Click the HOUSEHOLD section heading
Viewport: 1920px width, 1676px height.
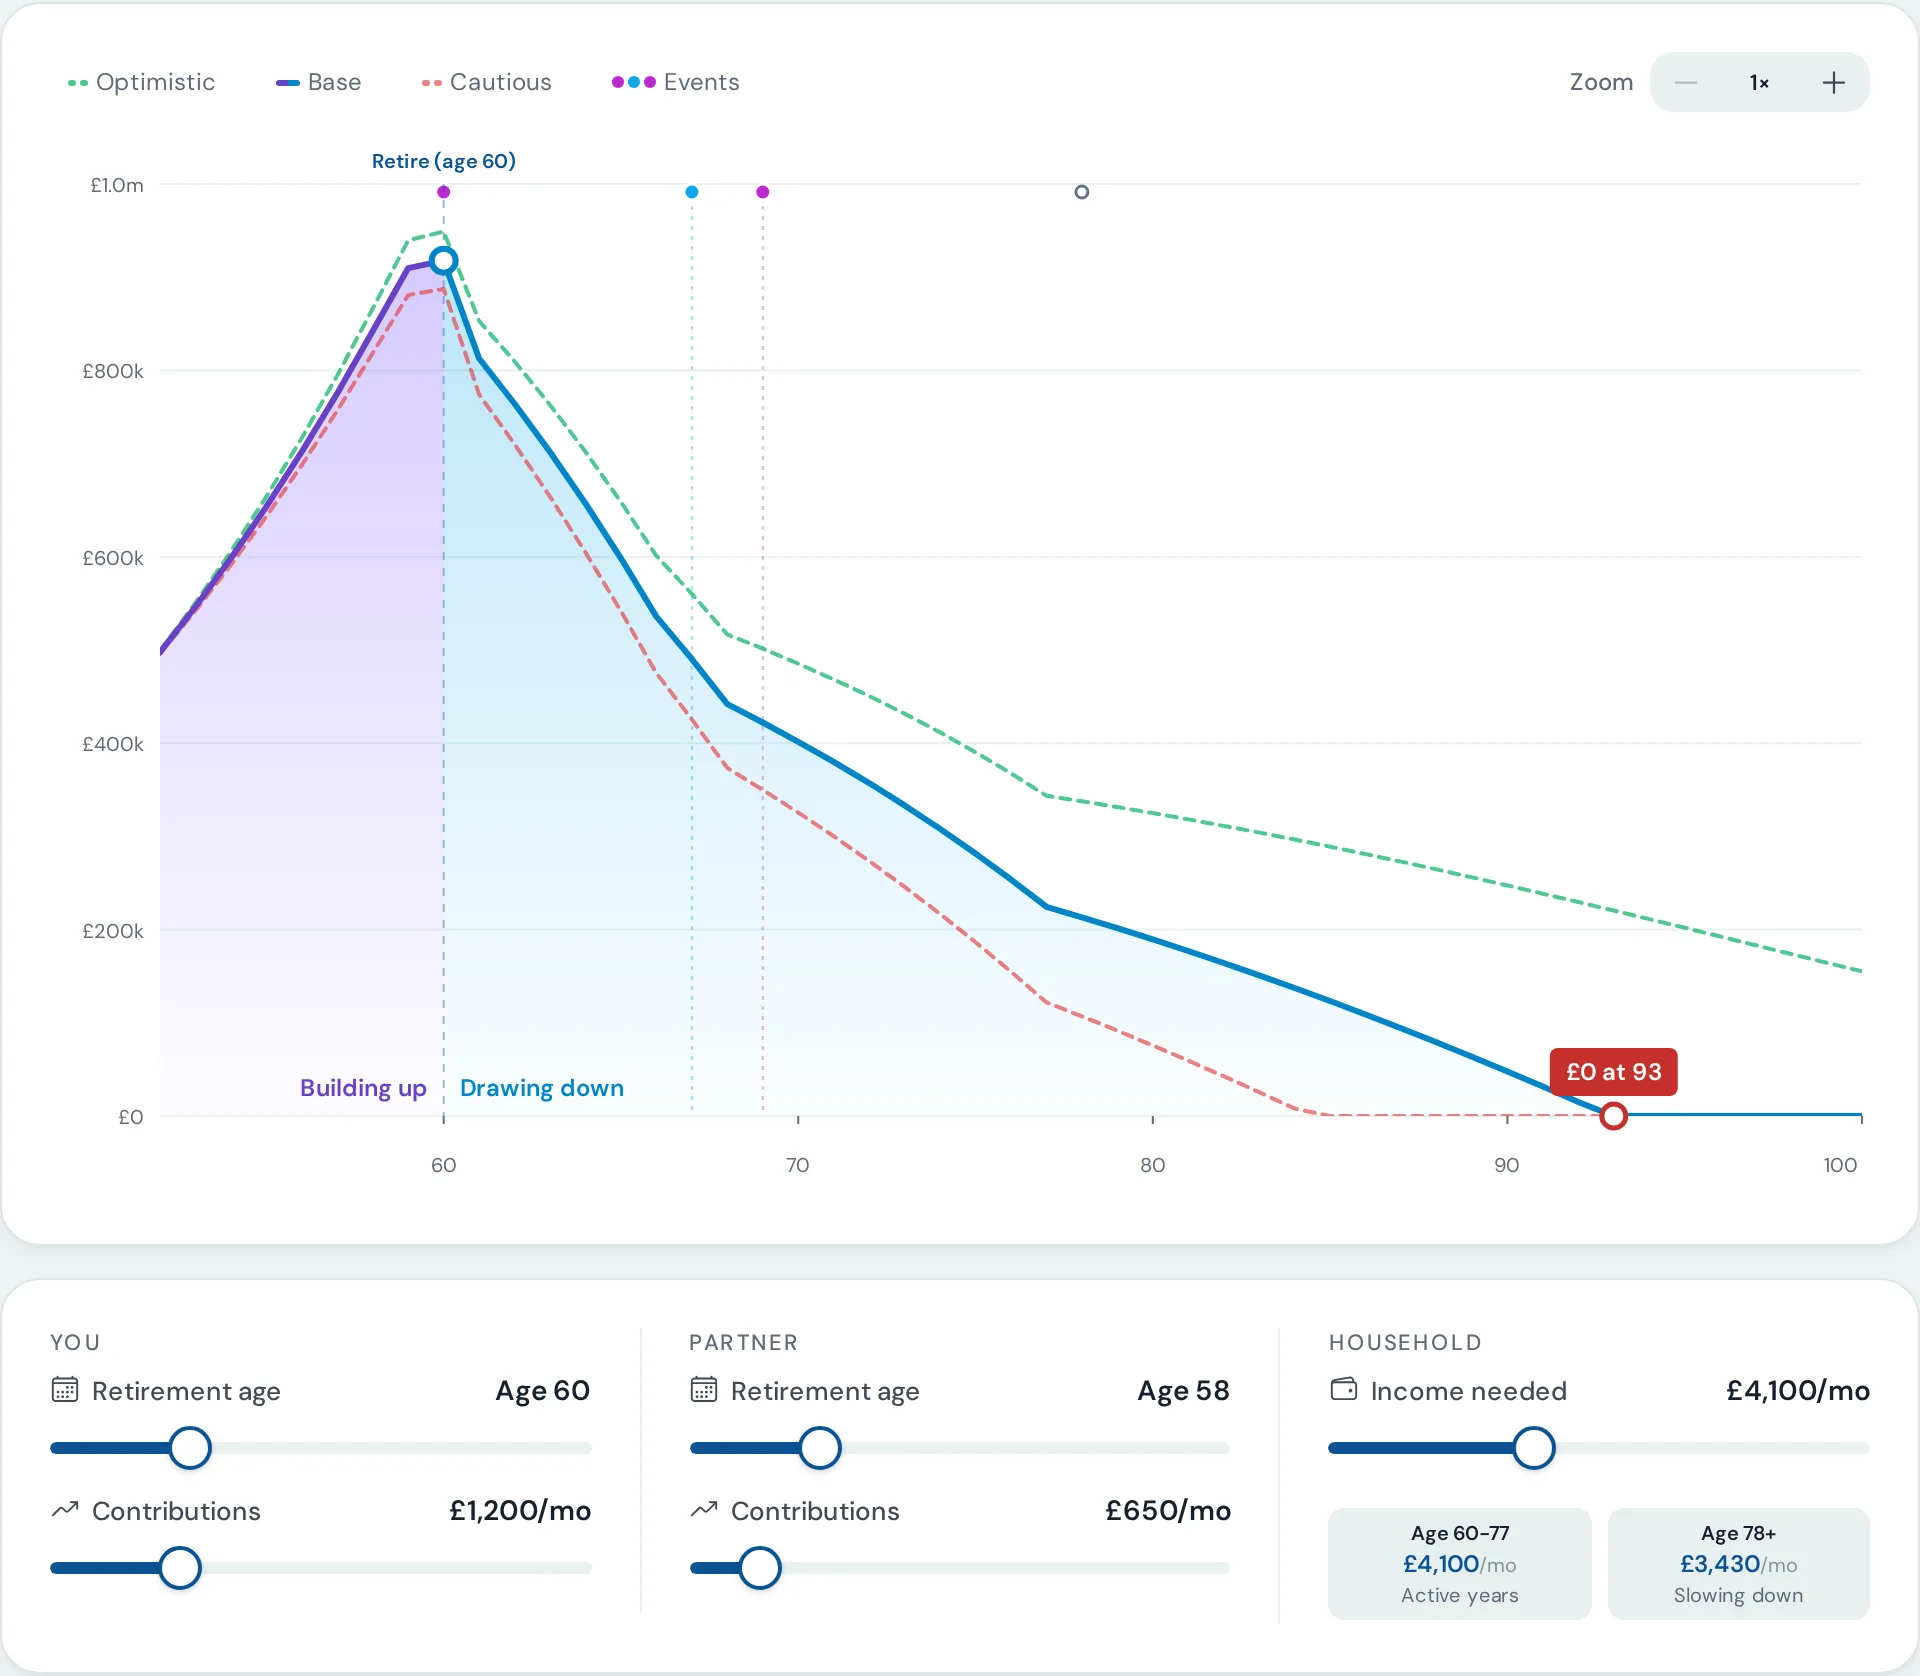point(1405,1343)
